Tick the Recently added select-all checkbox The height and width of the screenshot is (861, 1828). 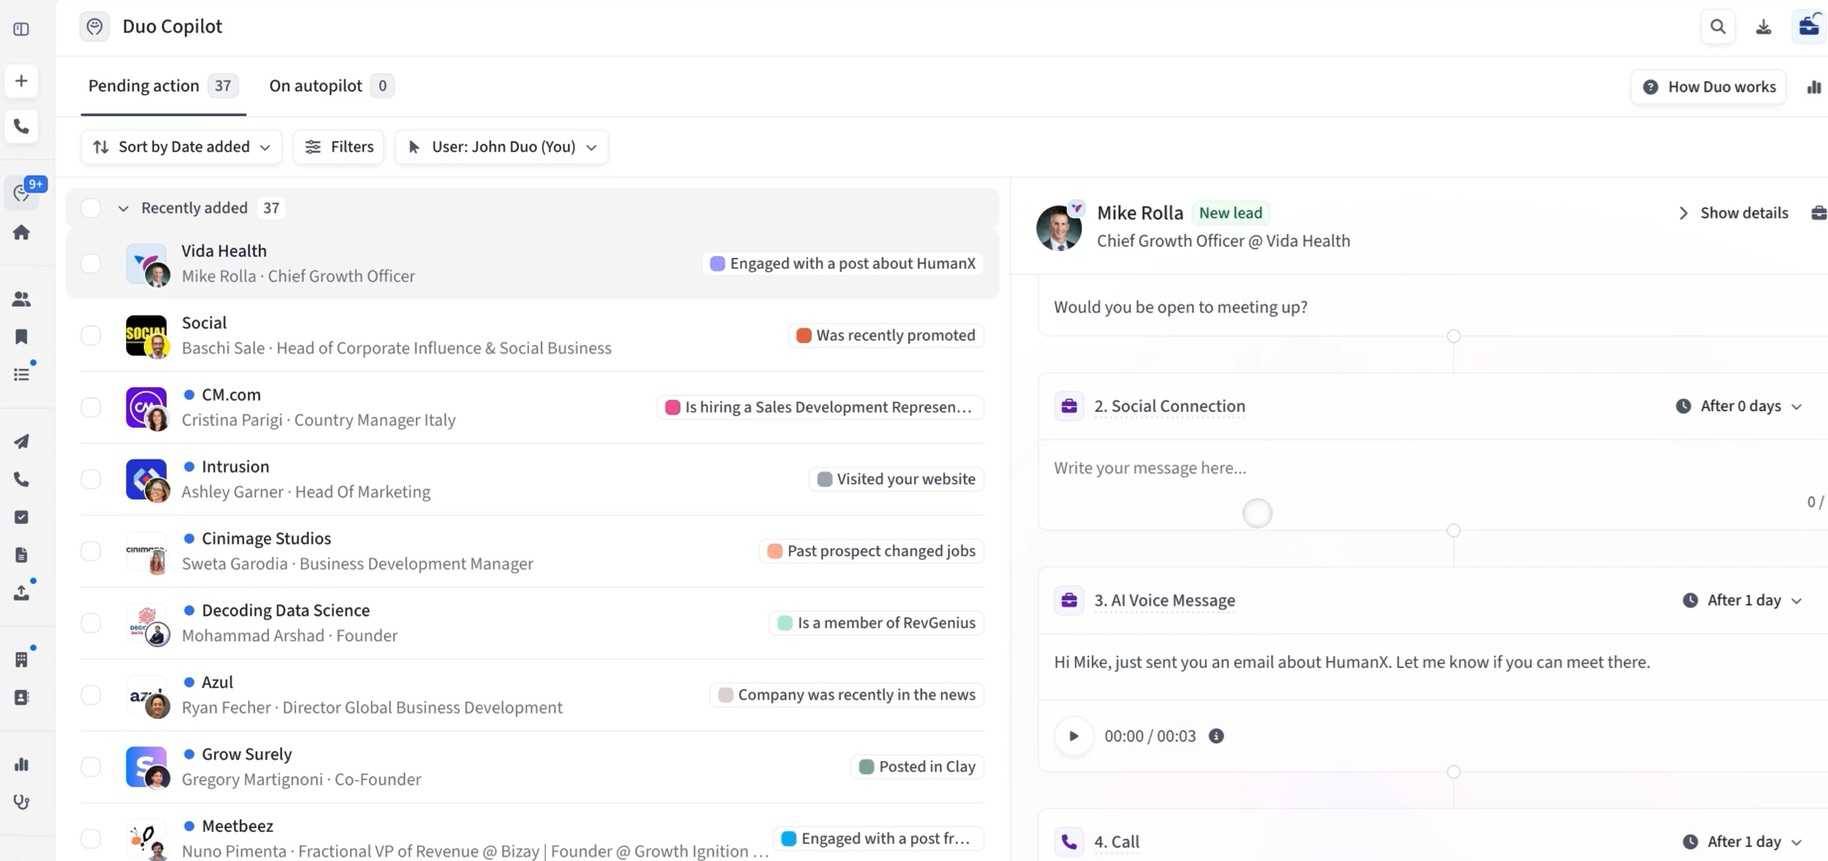[x=91, y=208]
